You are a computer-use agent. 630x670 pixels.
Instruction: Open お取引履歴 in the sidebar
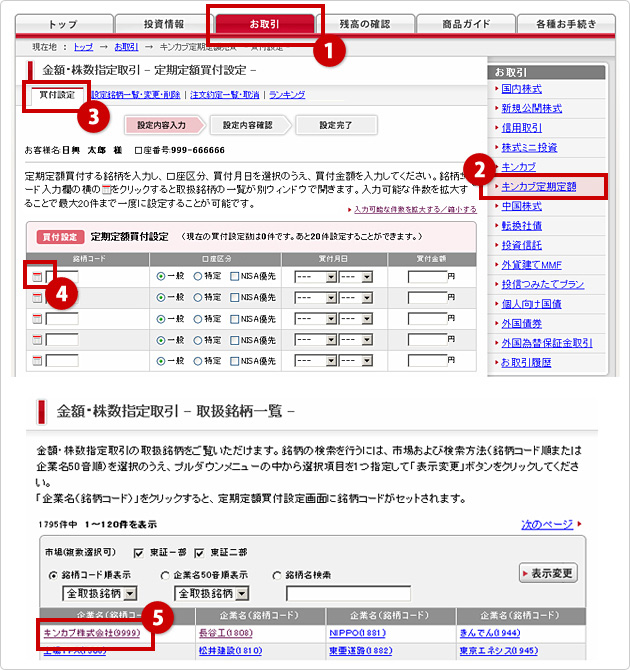(526, 363)
